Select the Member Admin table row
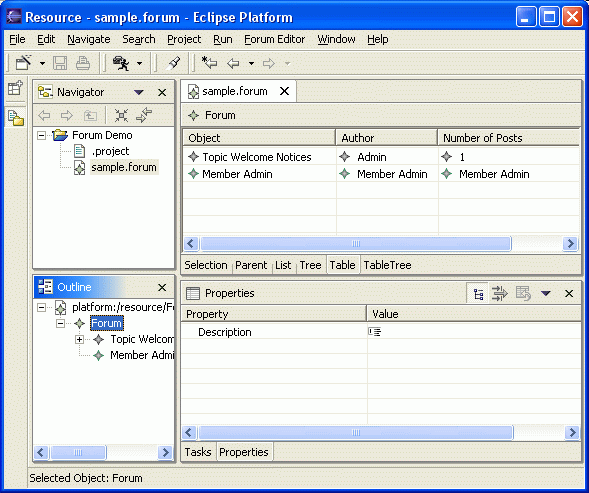This screenshot has width=589, height=493. click(x=381, y=174)
